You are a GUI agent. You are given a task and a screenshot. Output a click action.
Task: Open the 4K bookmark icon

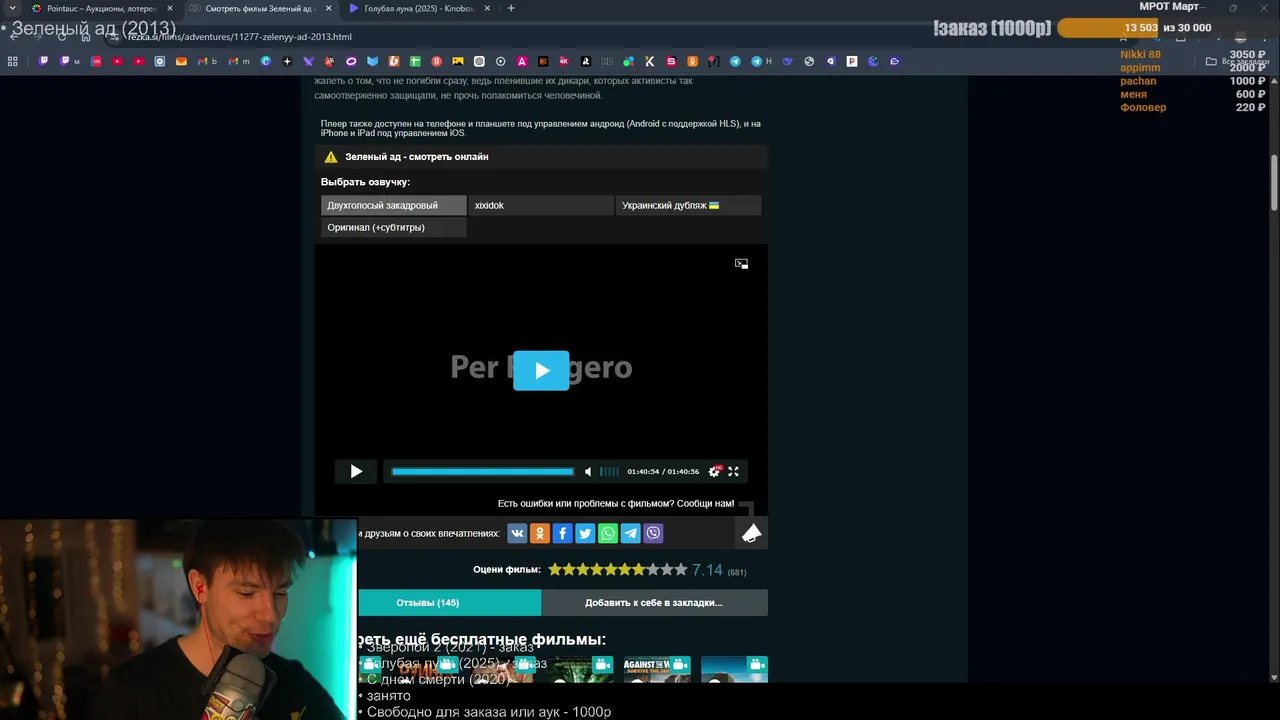(564, 61)
